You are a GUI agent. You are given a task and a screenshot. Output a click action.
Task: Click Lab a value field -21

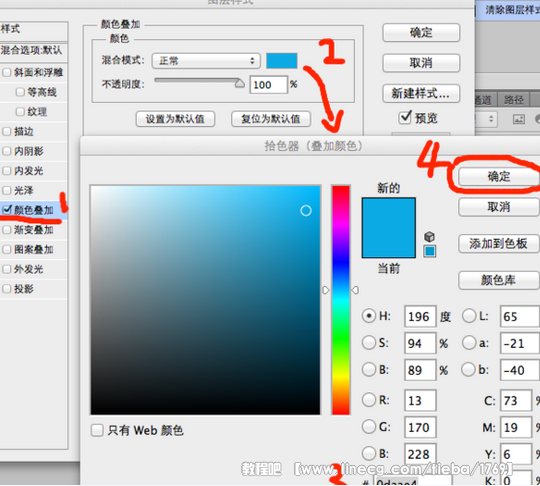point(520,343)
